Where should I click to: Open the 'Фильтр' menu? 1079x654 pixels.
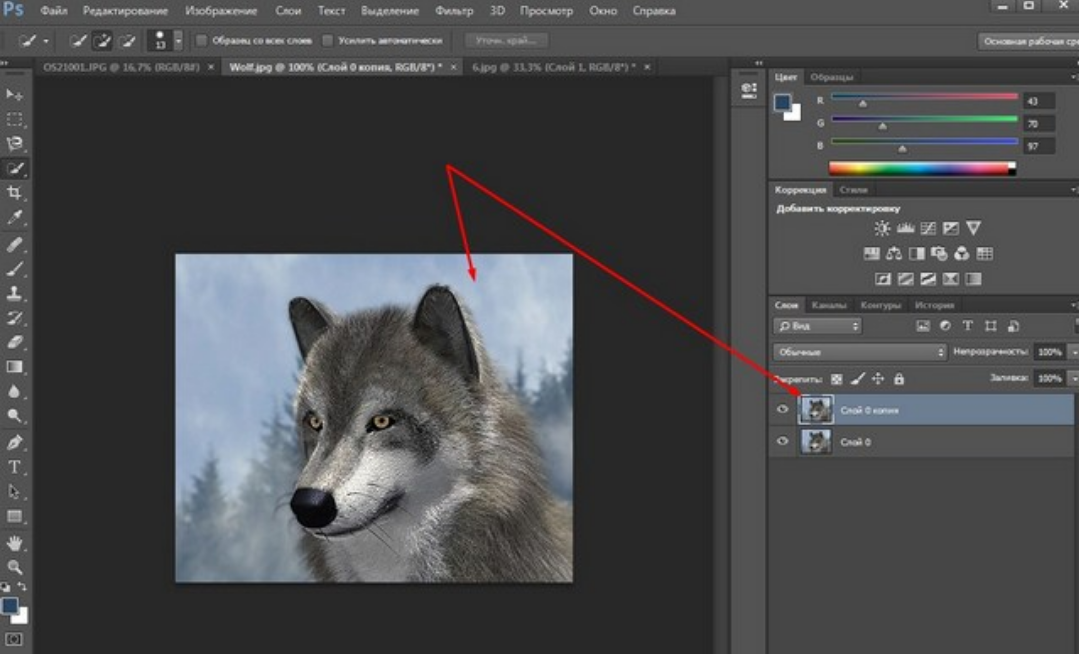click(454, 11)
